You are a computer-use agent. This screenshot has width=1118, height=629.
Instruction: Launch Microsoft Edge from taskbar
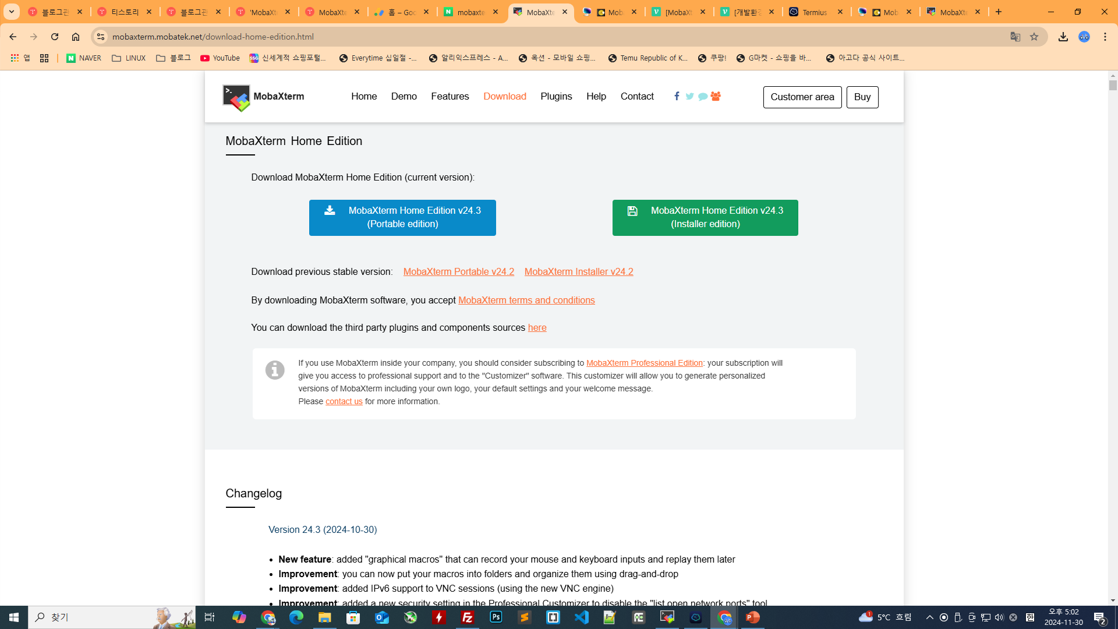coord(296,618)
